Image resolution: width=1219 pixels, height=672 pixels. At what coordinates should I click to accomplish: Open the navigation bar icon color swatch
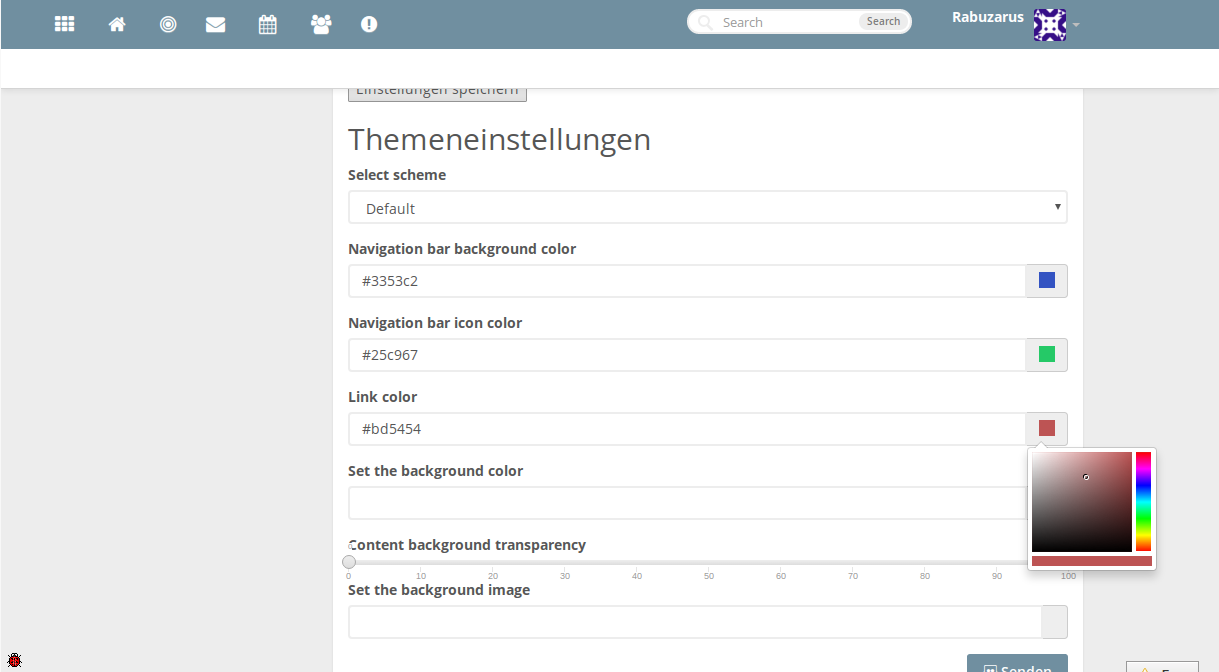(1046, 355)
